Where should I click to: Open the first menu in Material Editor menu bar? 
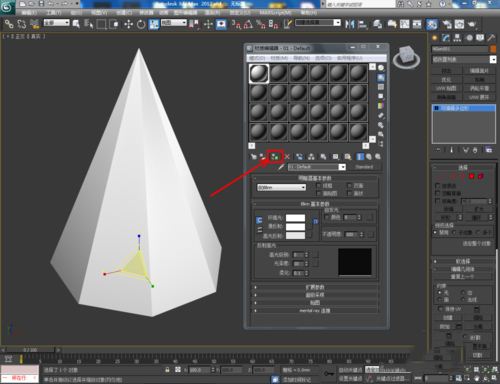pos(257,58)
